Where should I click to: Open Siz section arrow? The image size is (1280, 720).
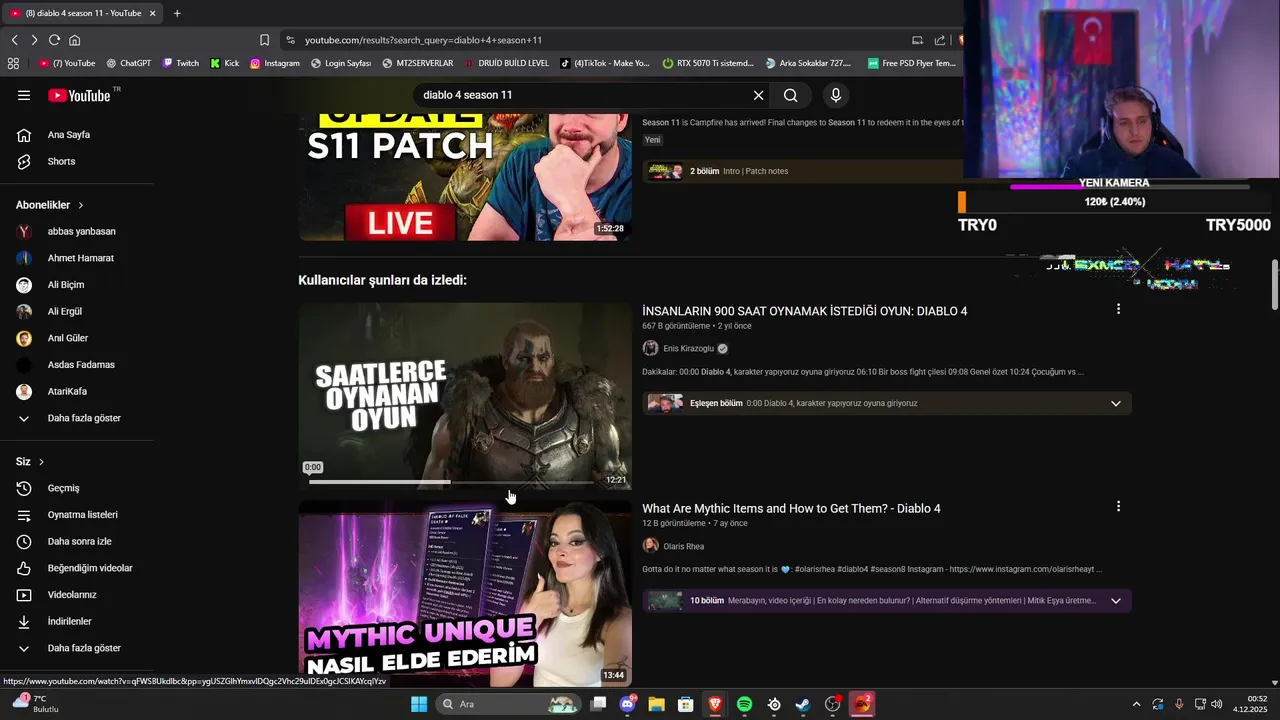pos(42,462)
